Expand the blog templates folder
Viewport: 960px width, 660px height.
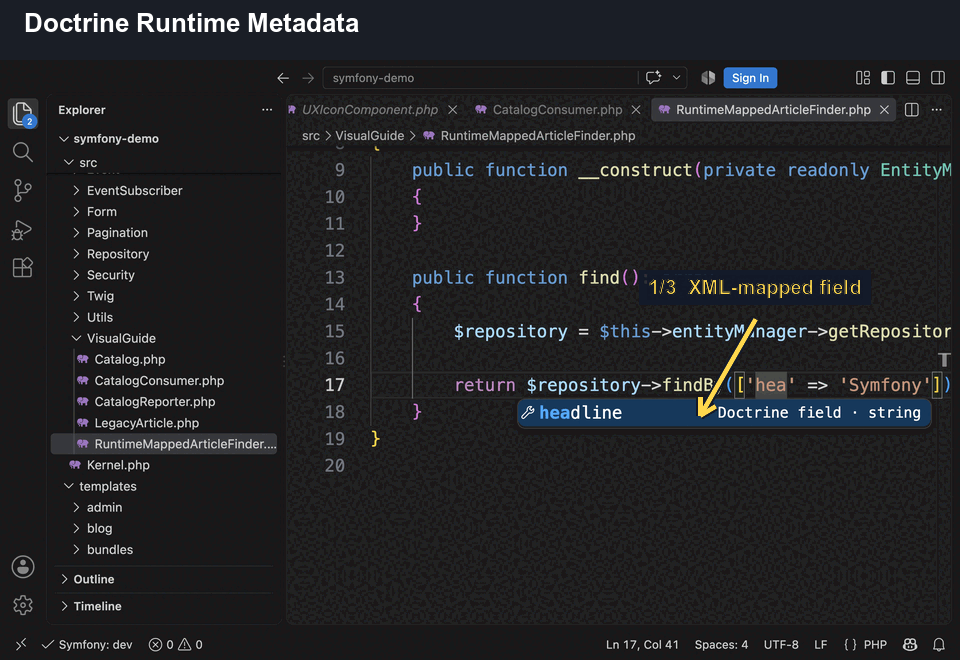click(99, 528)
